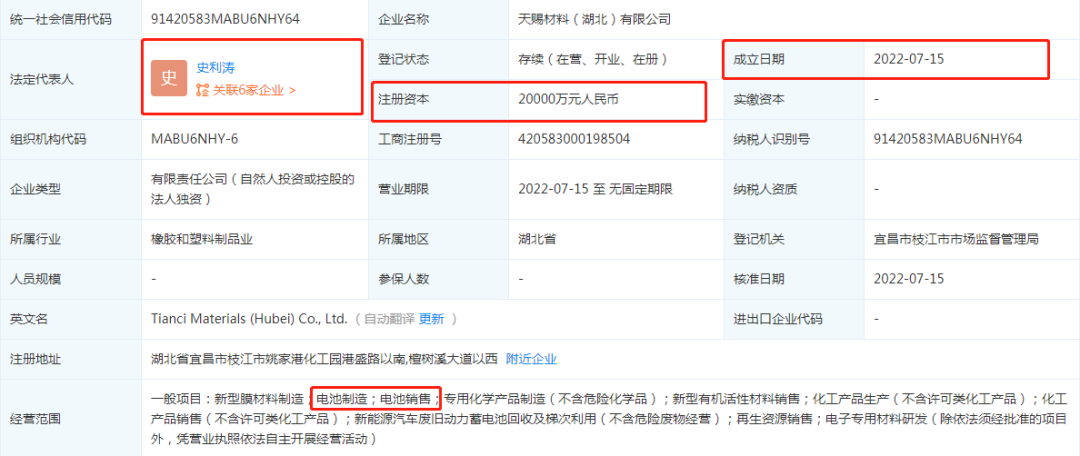Click the 法定代表人 label cell
The image size is (1080, 456).
coord(71,79)
